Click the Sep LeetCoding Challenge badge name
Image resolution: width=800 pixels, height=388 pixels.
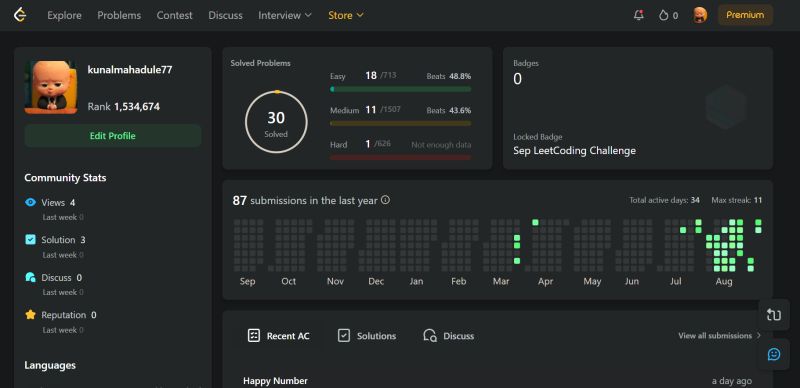574,151
